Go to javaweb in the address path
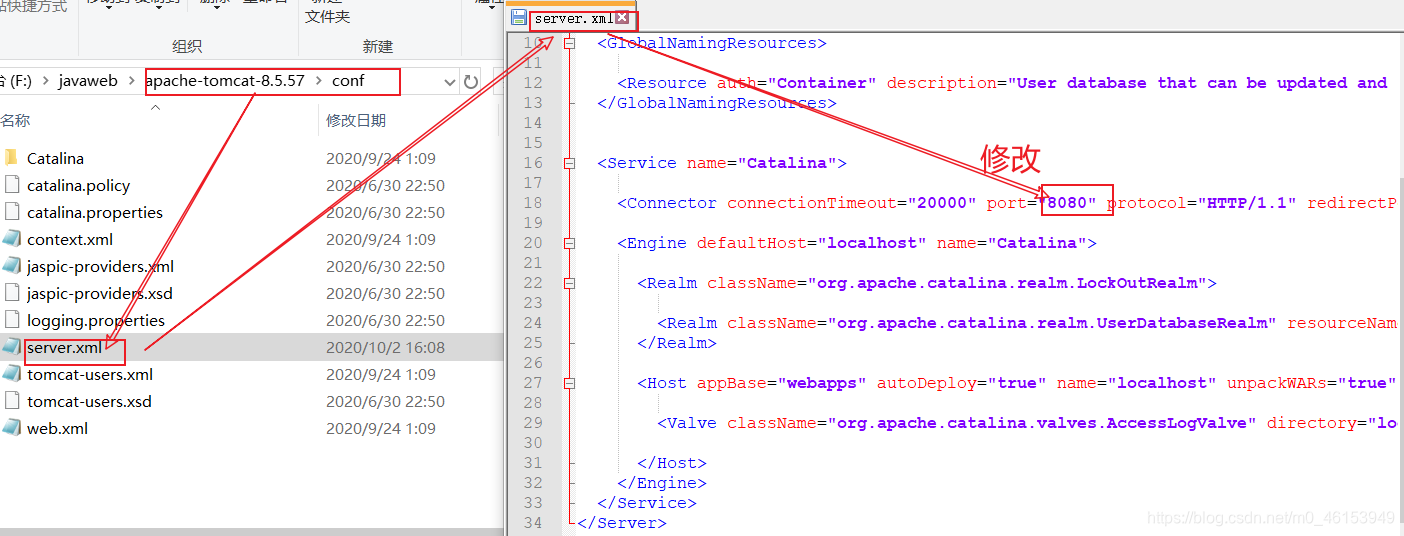 tap(88, 81)
